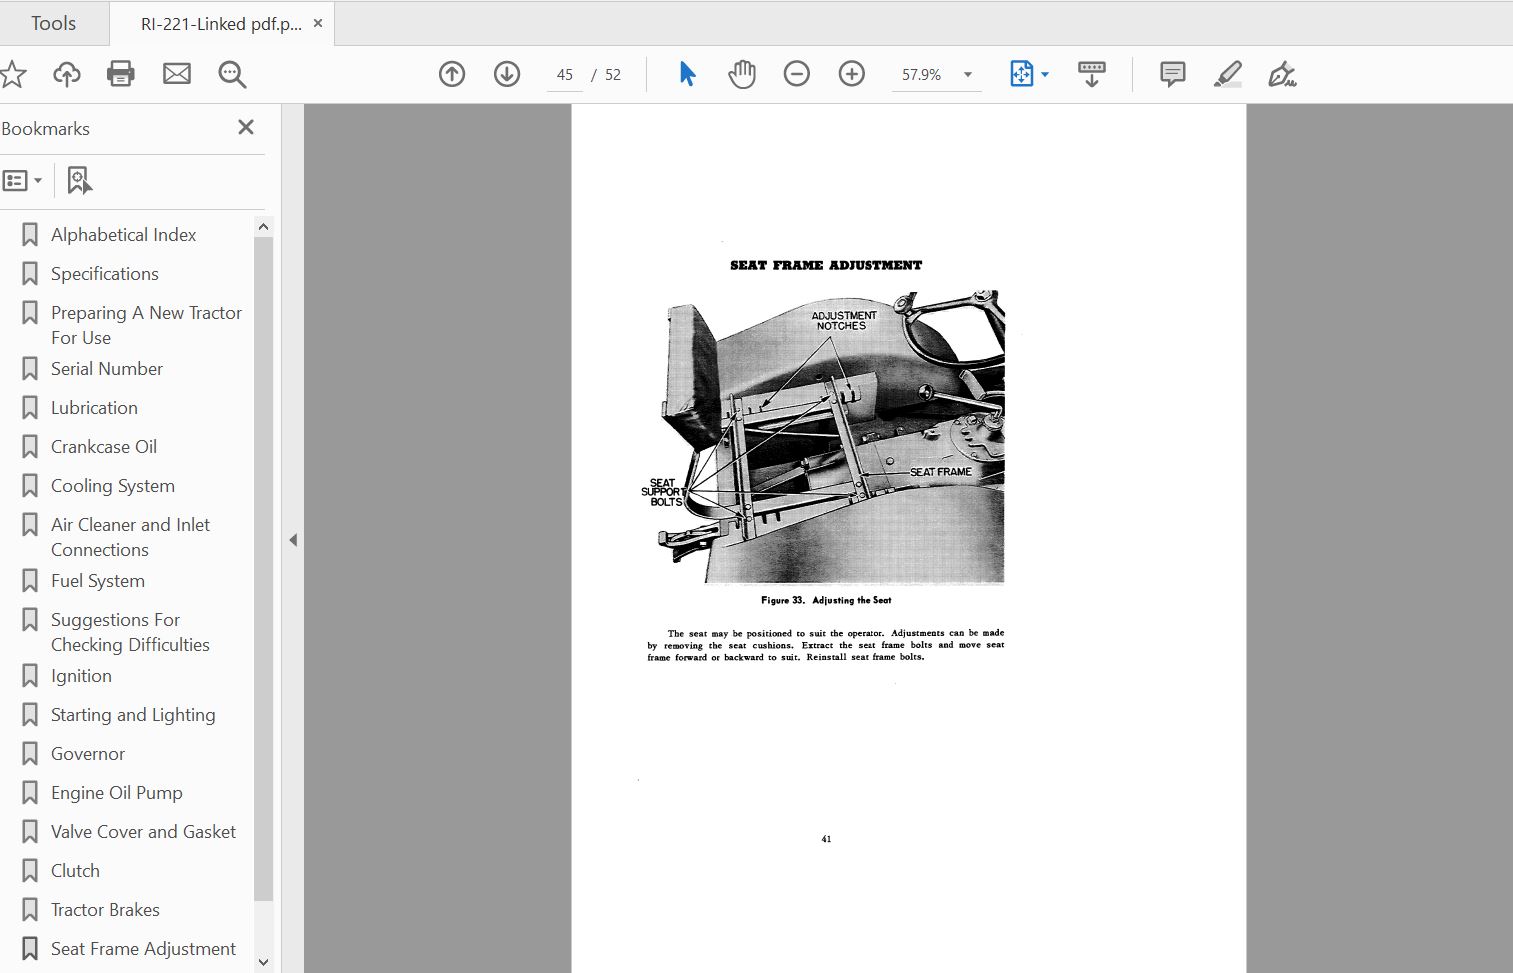Open the Serial Number bookmark

pyautogui.click(x=107, y=369)
